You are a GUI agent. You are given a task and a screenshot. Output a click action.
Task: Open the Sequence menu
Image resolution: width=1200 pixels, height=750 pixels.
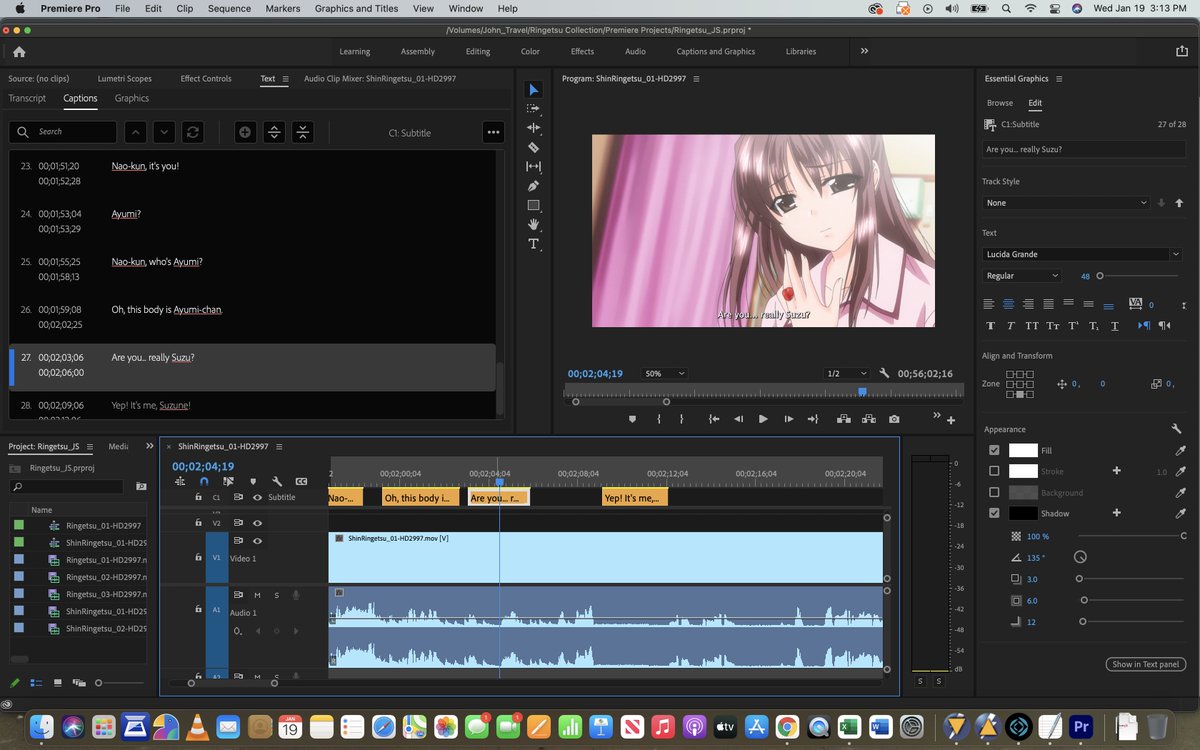click(229, 8)
